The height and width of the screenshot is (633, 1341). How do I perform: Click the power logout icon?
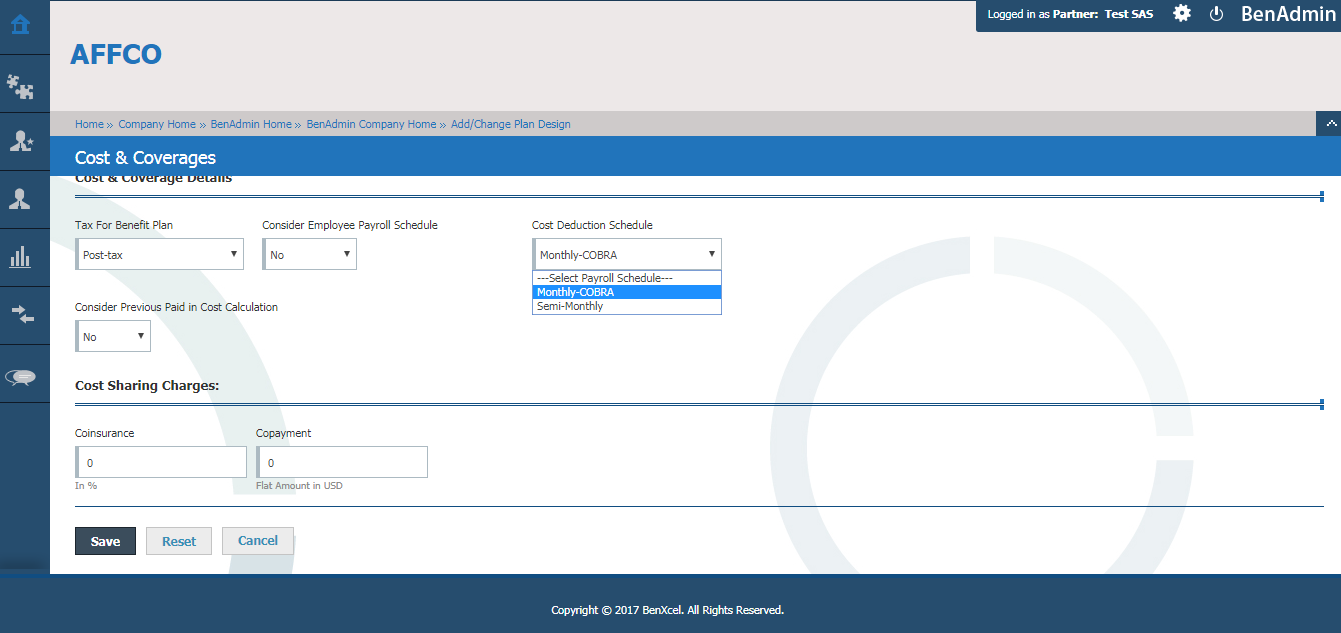tap(1217, 14)
